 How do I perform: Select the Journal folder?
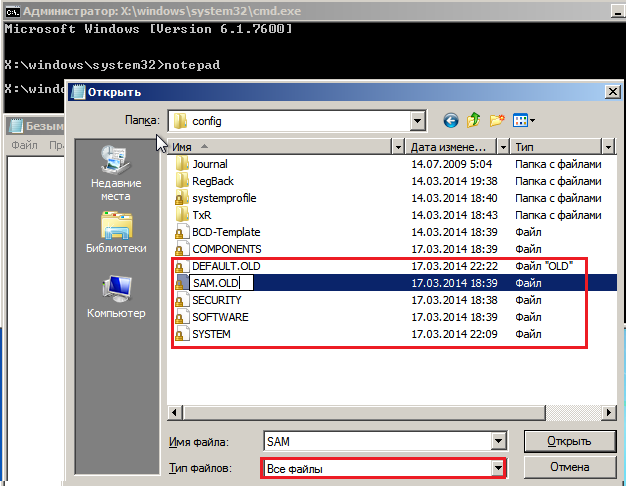click(x=209, y=164)
